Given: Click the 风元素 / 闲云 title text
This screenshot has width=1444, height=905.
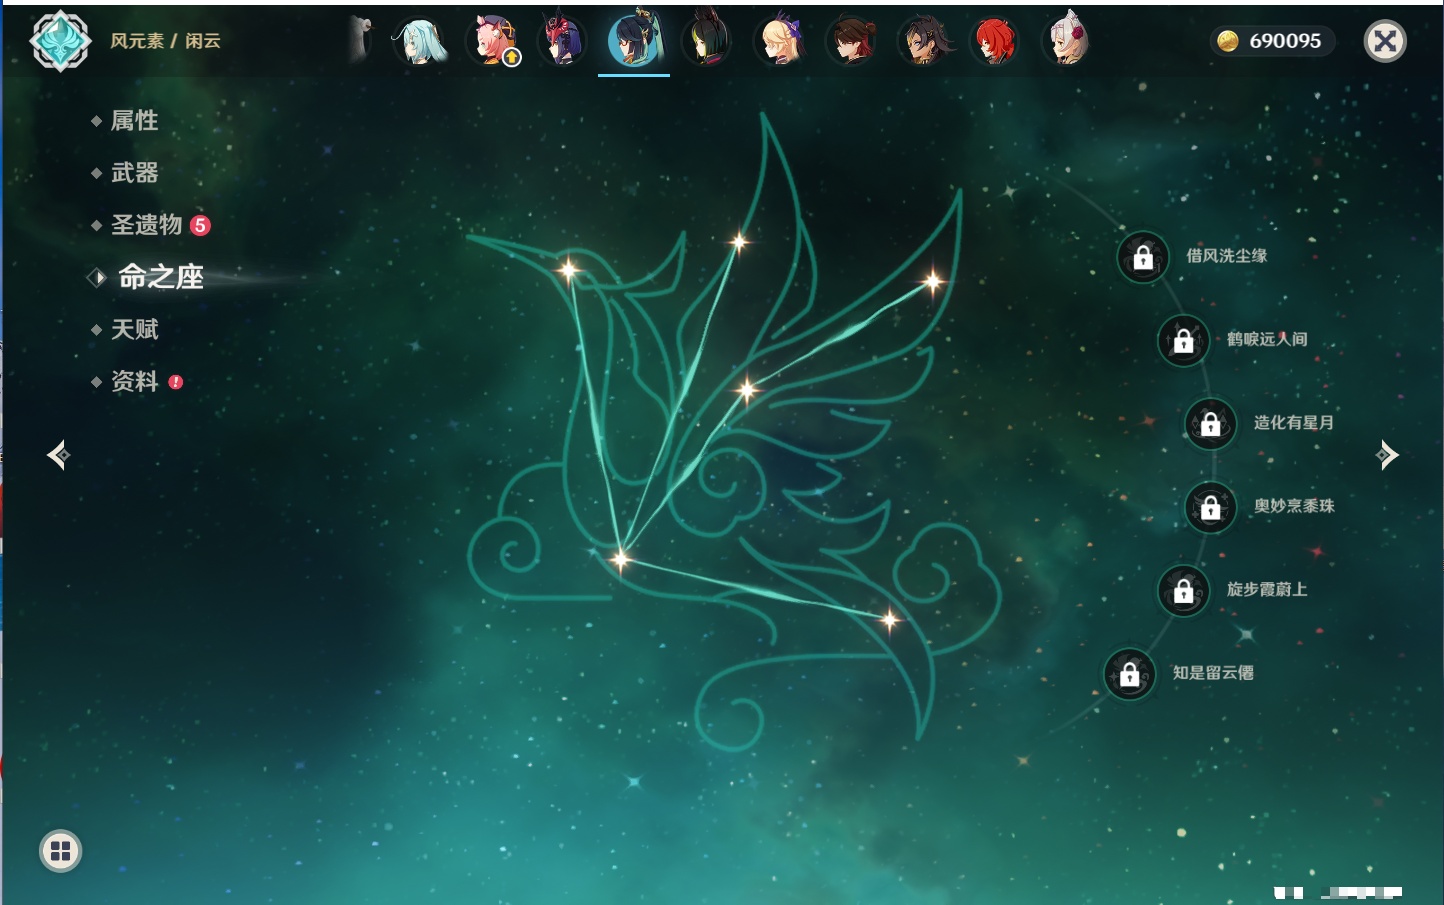Looking at the screenshot, I should pyautogui.click(x=165, y=41).
